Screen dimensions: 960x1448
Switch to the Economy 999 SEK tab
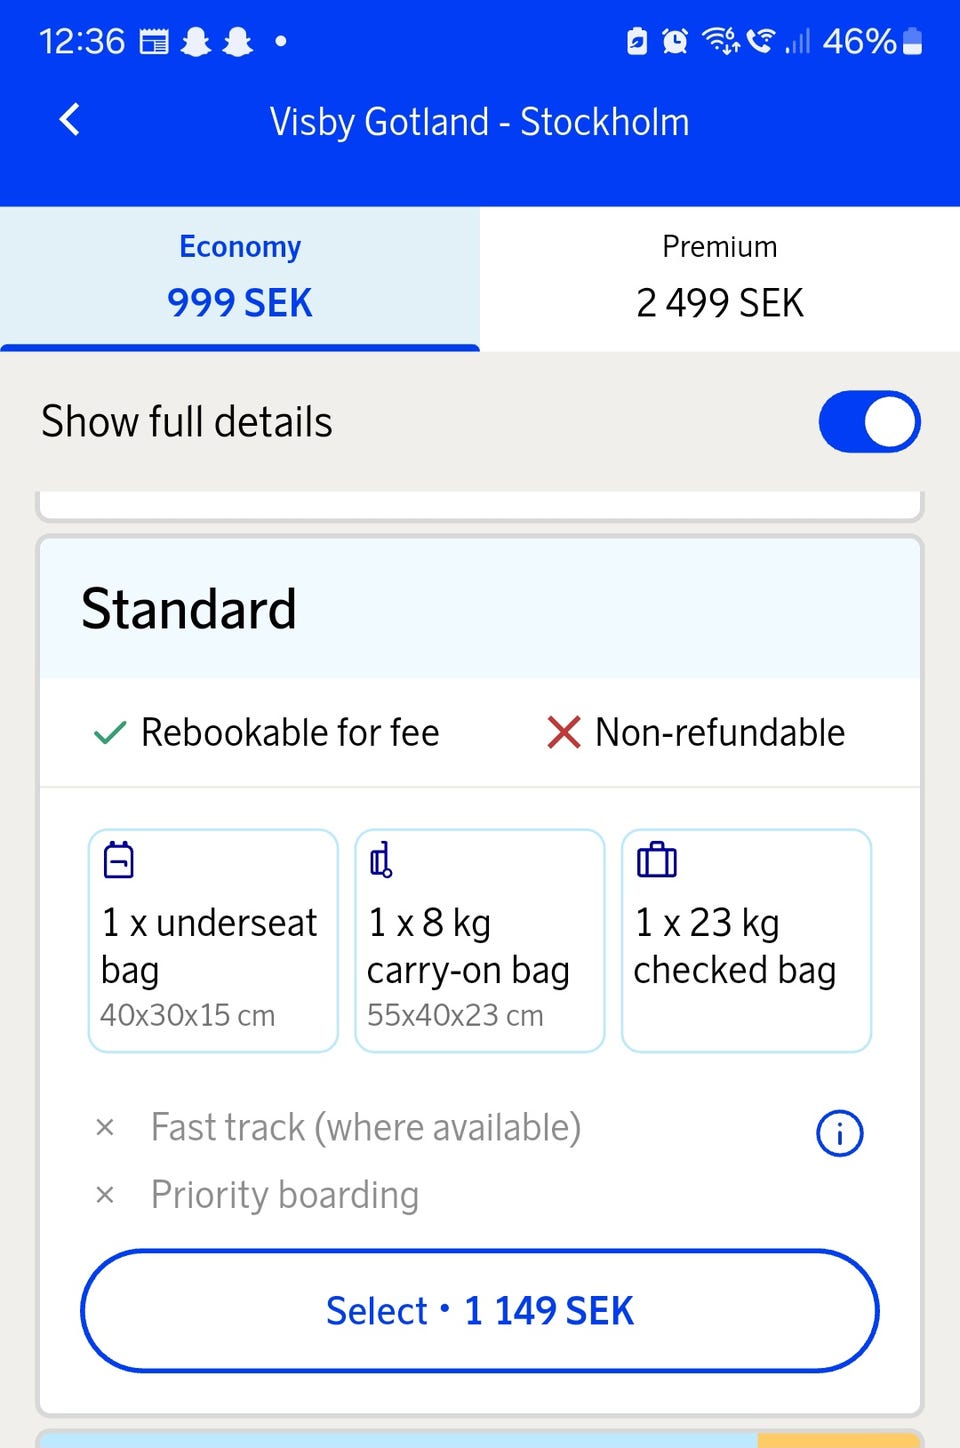[240, 277]
